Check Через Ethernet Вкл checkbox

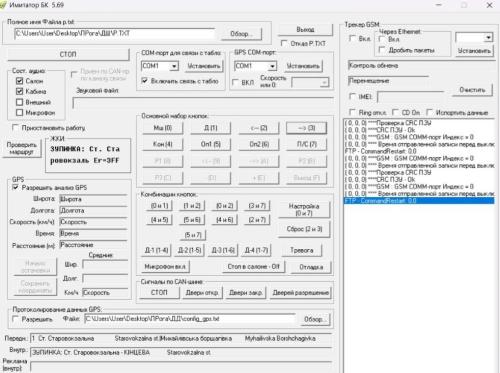(x=382, y=39)
